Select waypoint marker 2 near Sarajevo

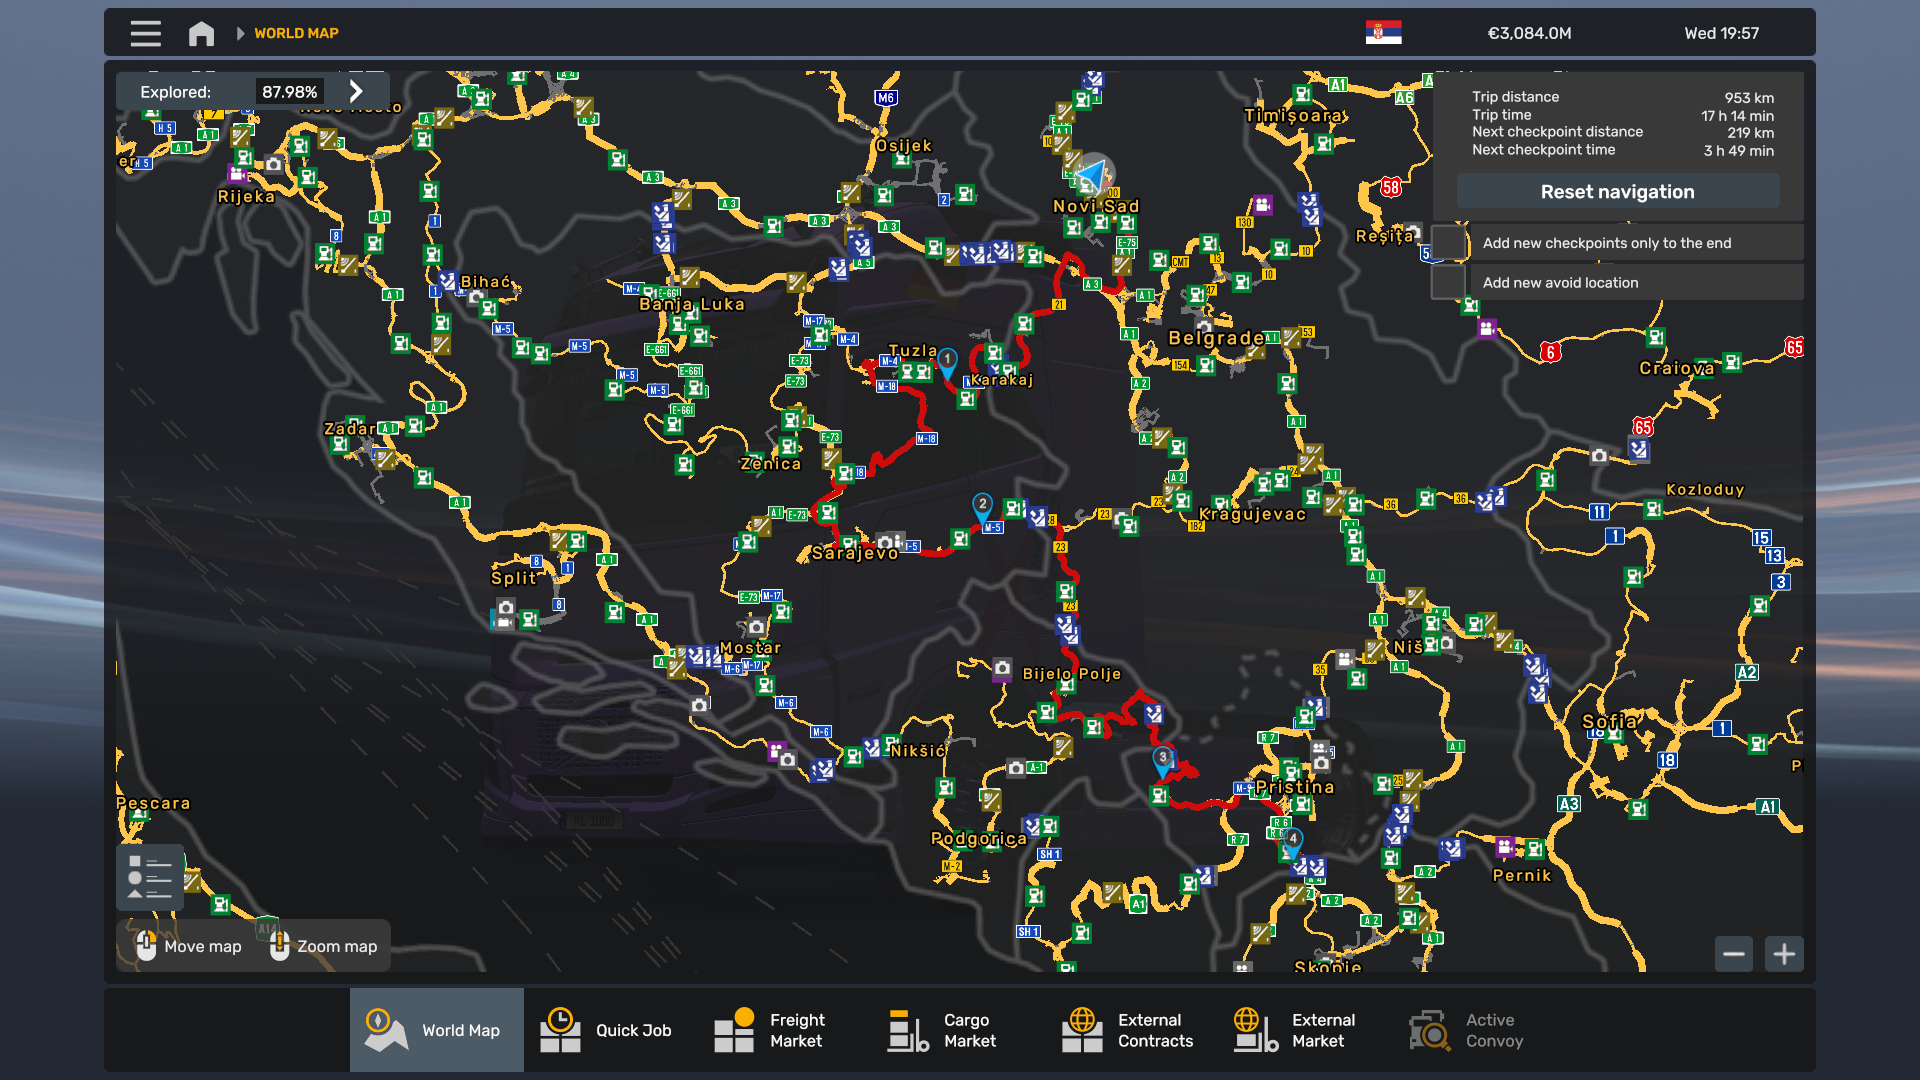coord(982,505)
